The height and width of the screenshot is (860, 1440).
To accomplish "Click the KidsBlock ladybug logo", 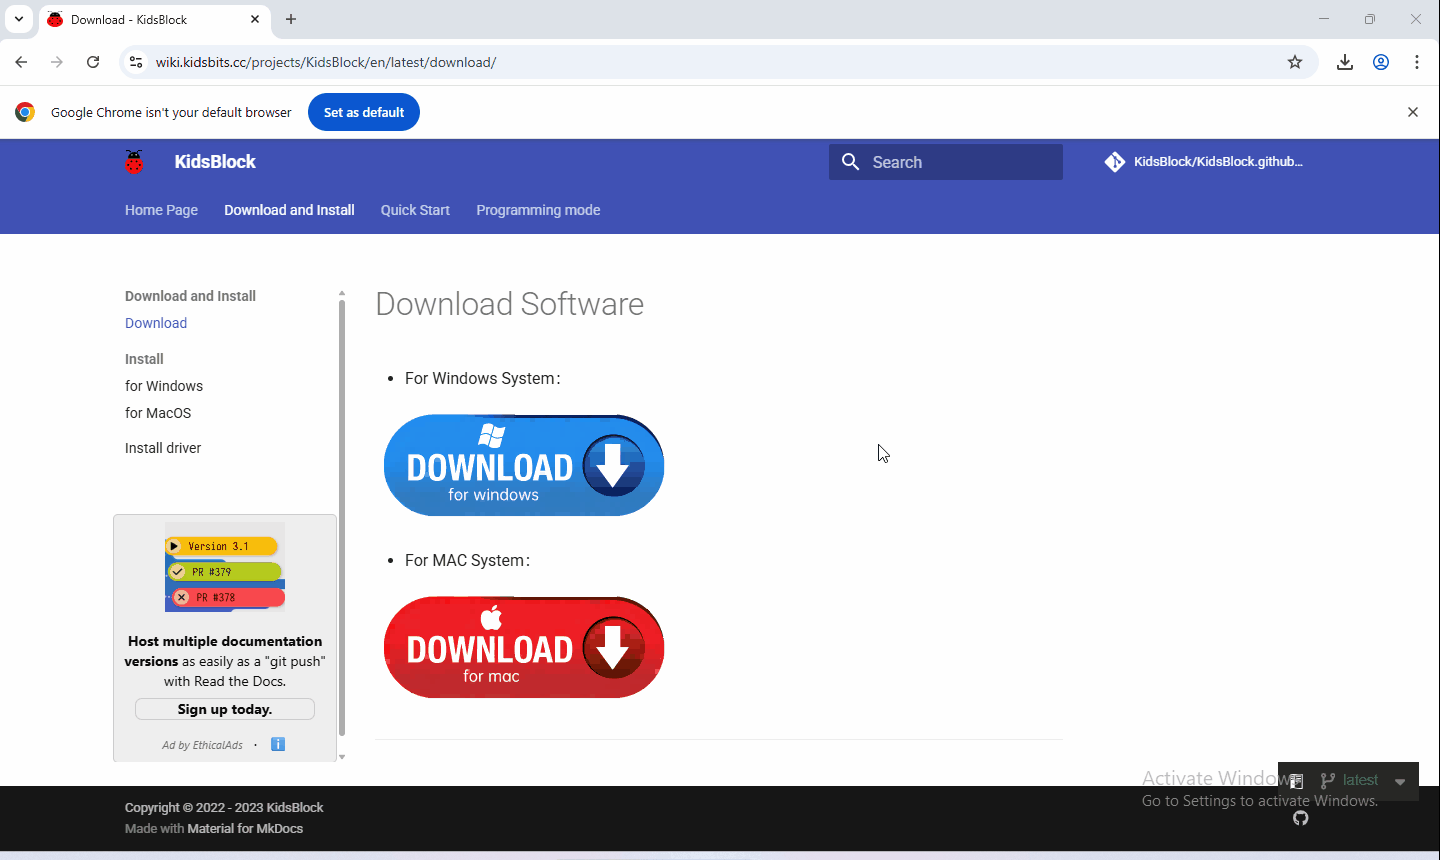I will 134,162.
